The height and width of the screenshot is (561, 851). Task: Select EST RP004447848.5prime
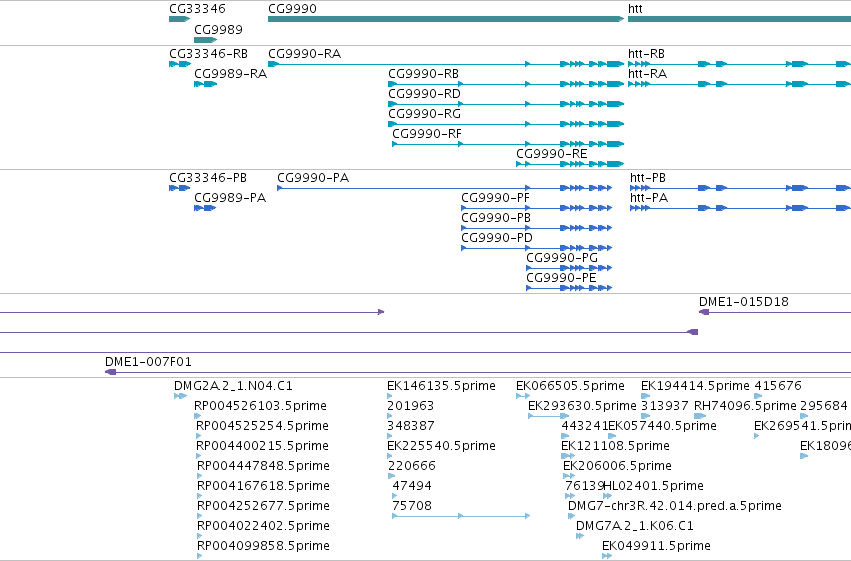[263, 467]
